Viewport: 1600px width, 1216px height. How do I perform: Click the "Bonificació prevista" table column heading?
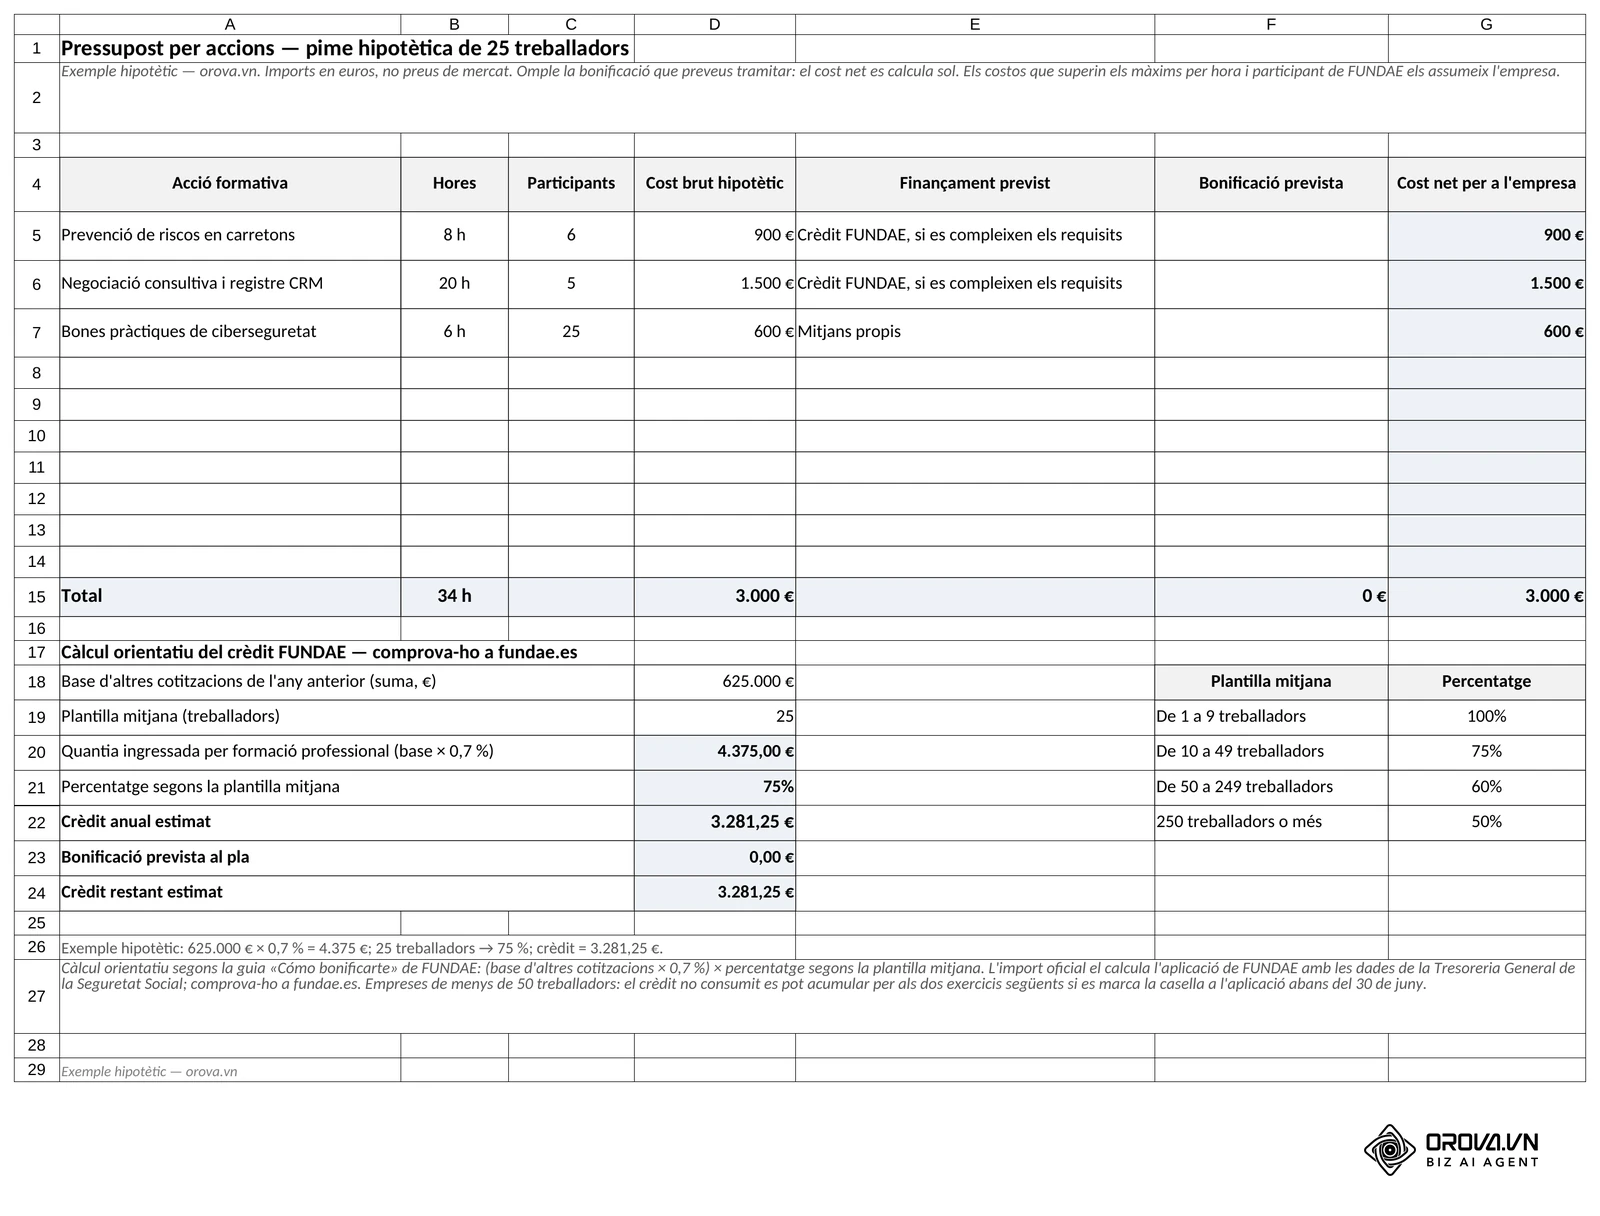pos(1271,184)
